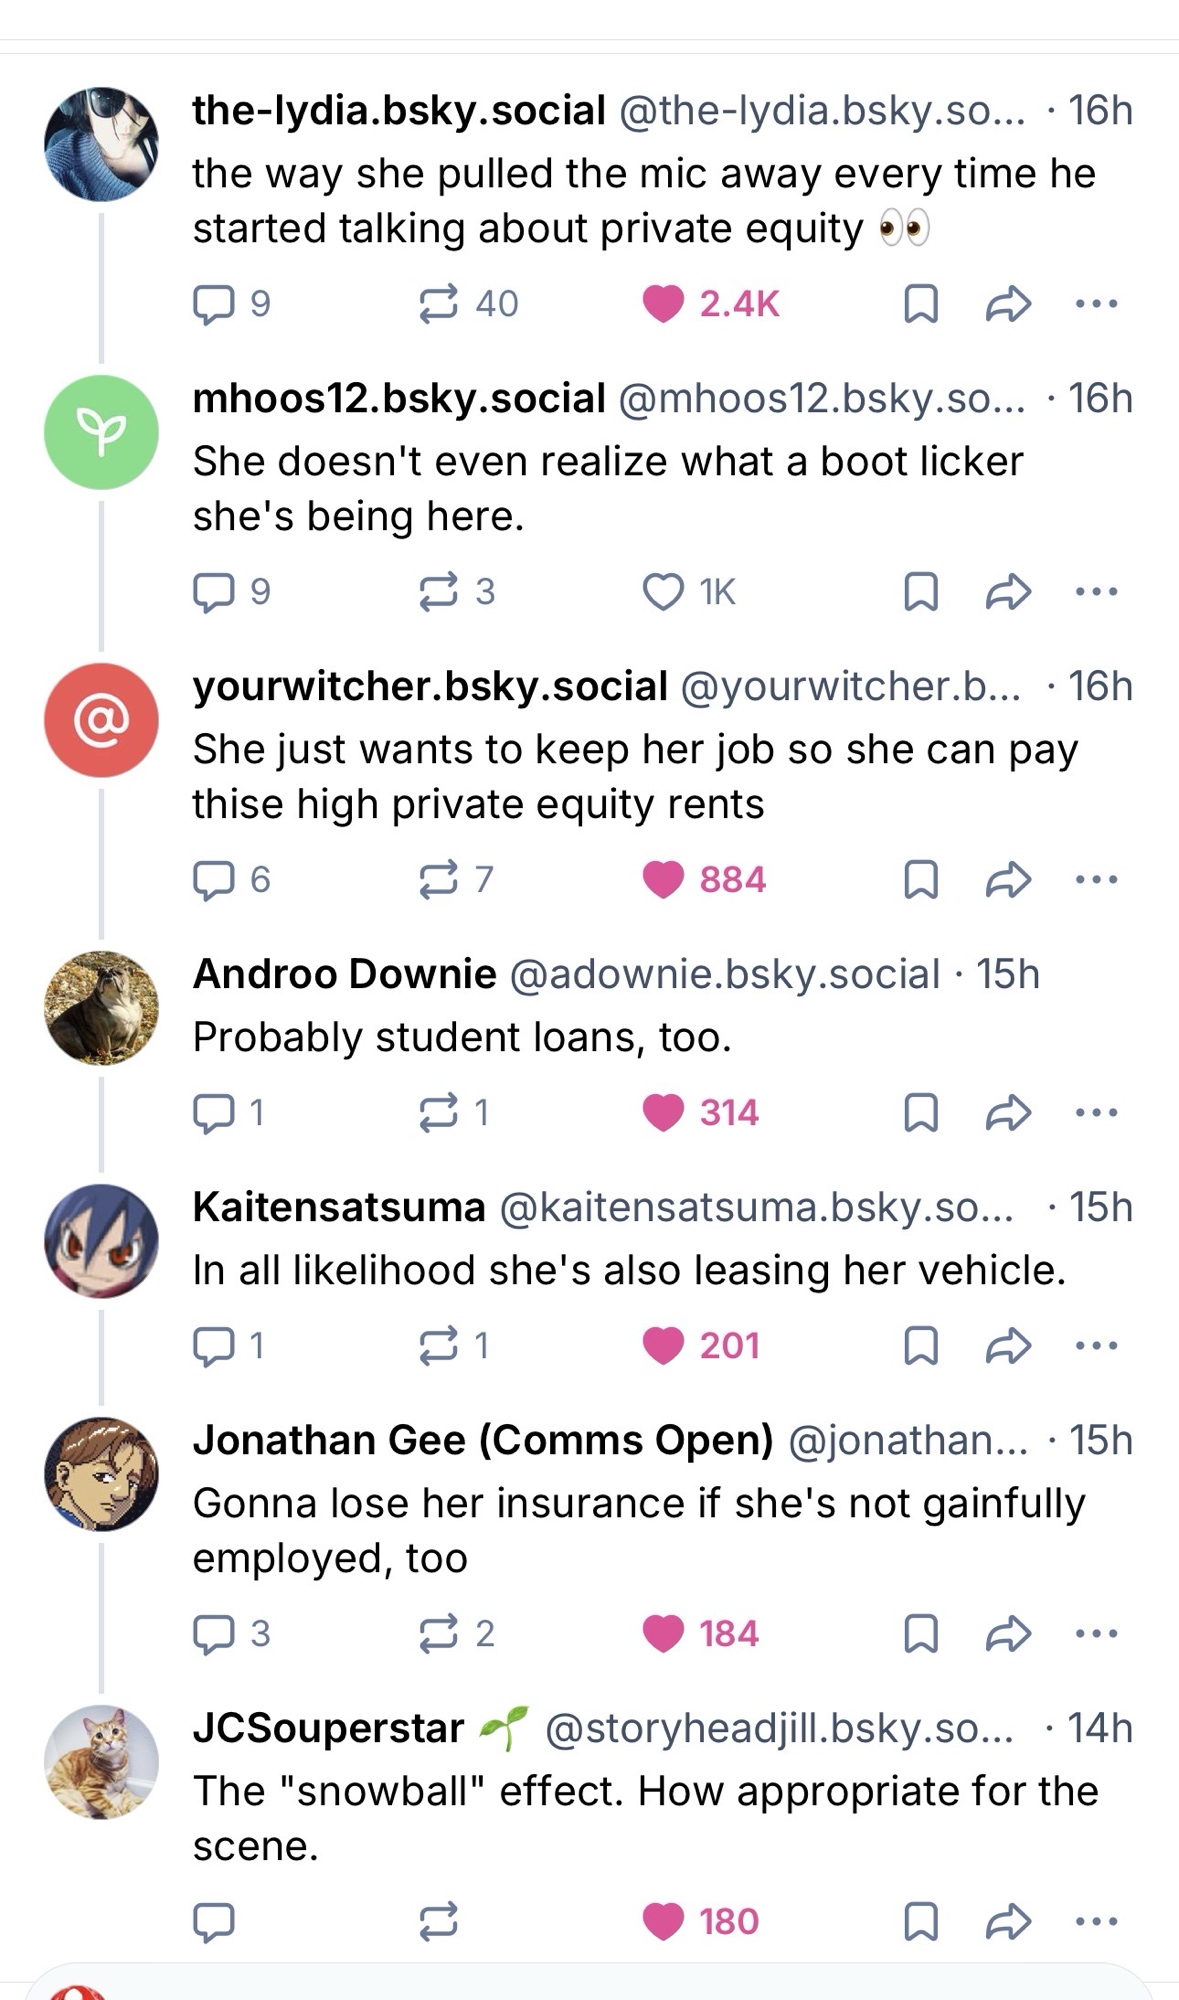
Task: Share Jonathan Gee's insurance post
Action: coord(1007,1634)
